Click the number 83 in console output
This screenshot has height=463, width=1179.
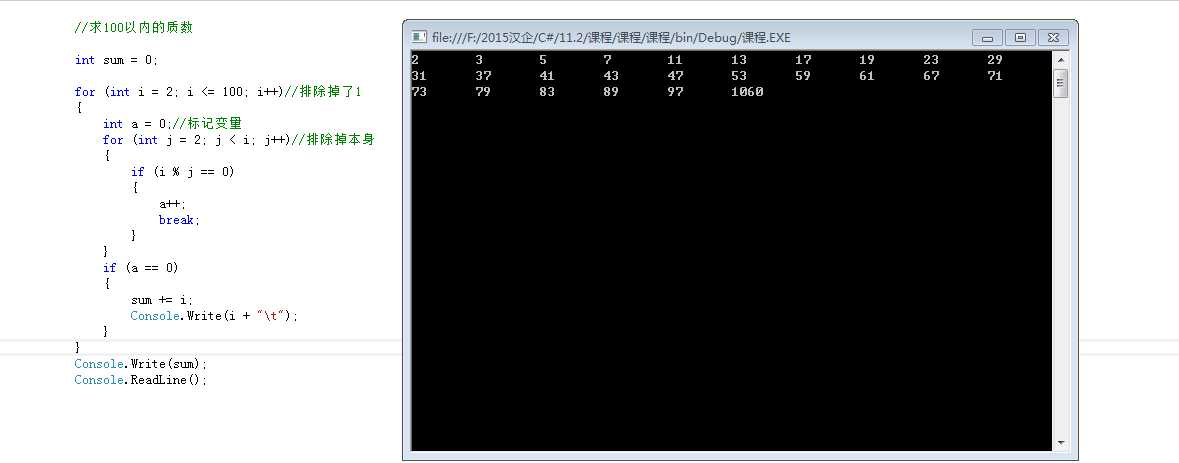click(x=547, y=92)
